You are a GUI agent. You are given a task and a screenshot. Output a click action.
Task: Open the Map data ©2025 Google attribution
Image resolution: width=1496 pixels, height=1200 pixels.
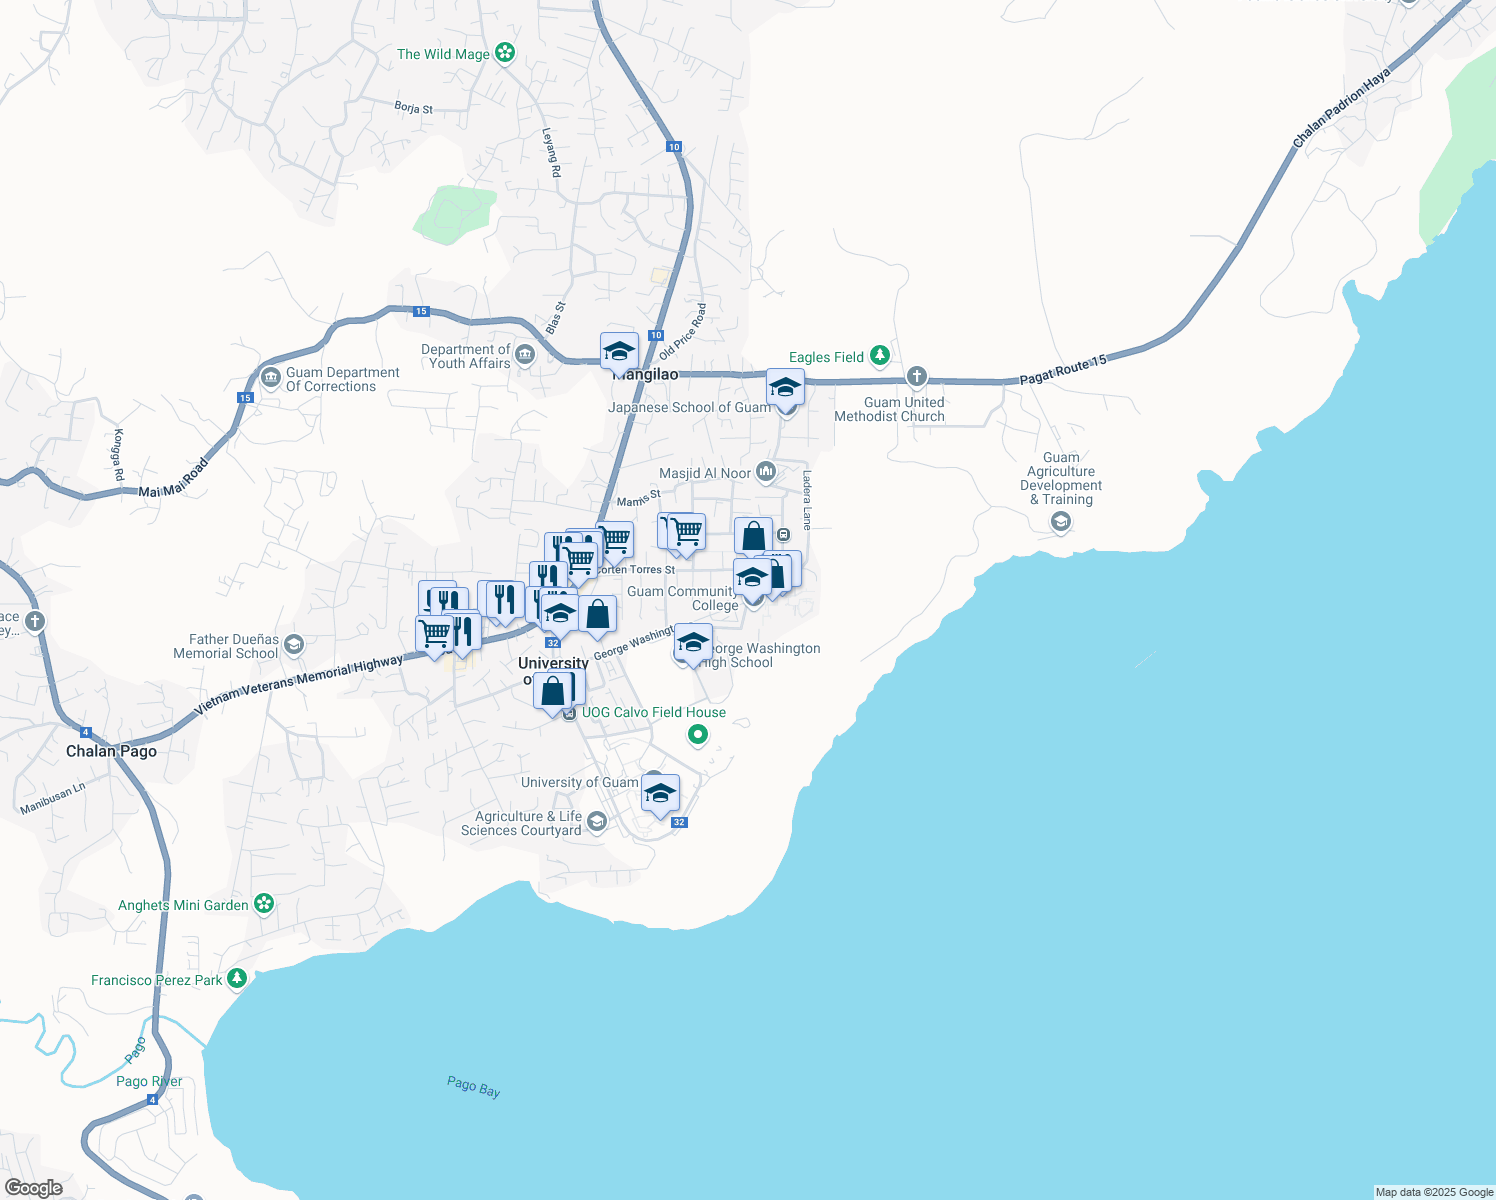[x=1432, y=1191]
